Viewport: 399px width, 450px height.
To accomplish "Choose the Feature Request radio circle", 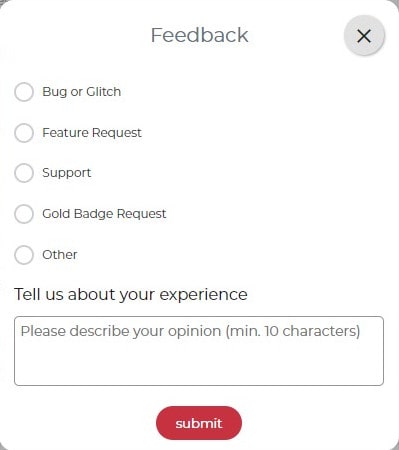I will point(24,133).
